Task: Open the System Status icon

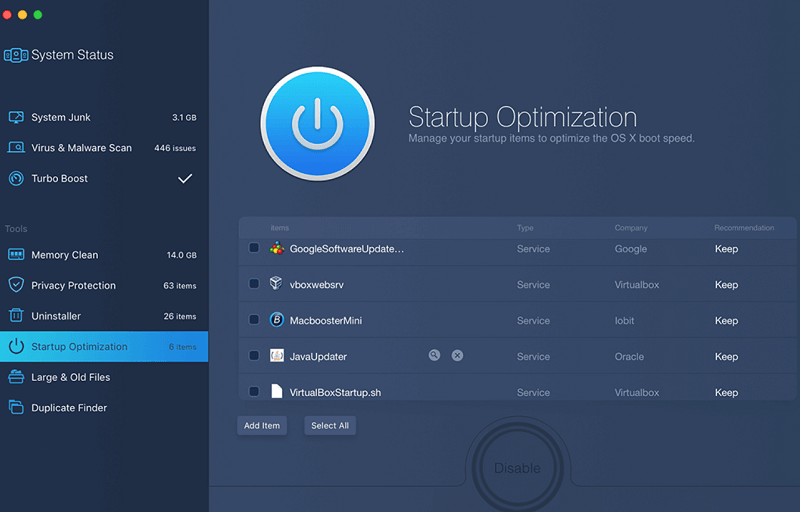Action: pyautogui.click(x=16, y=55)
